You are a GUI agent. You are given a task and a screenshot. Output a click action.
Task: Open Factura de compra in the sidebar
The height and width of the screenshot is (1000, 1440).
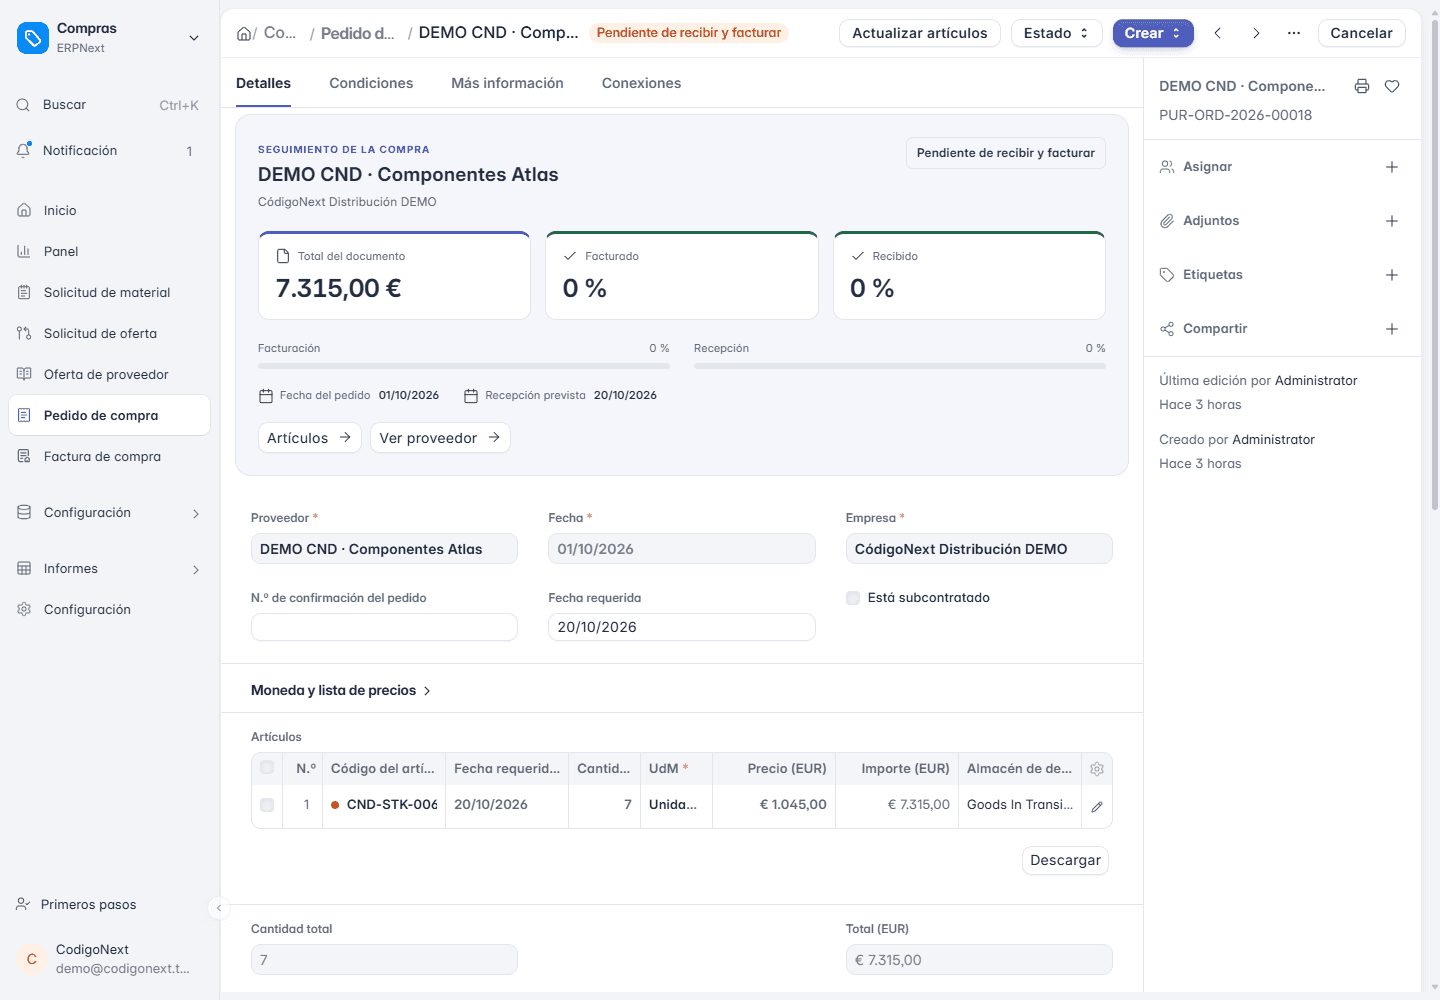point(109,457)
